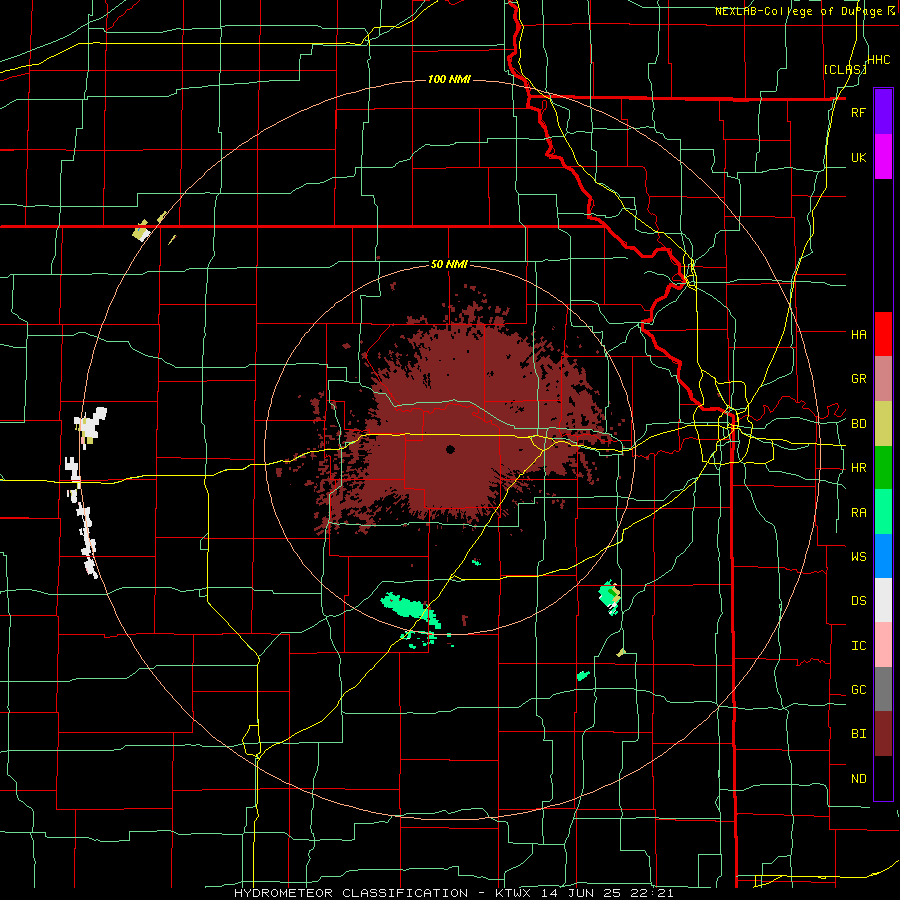Click the UK legend label
Image resolution: width=900 pixels, height=900 pixels.
(x=858, y=157)
